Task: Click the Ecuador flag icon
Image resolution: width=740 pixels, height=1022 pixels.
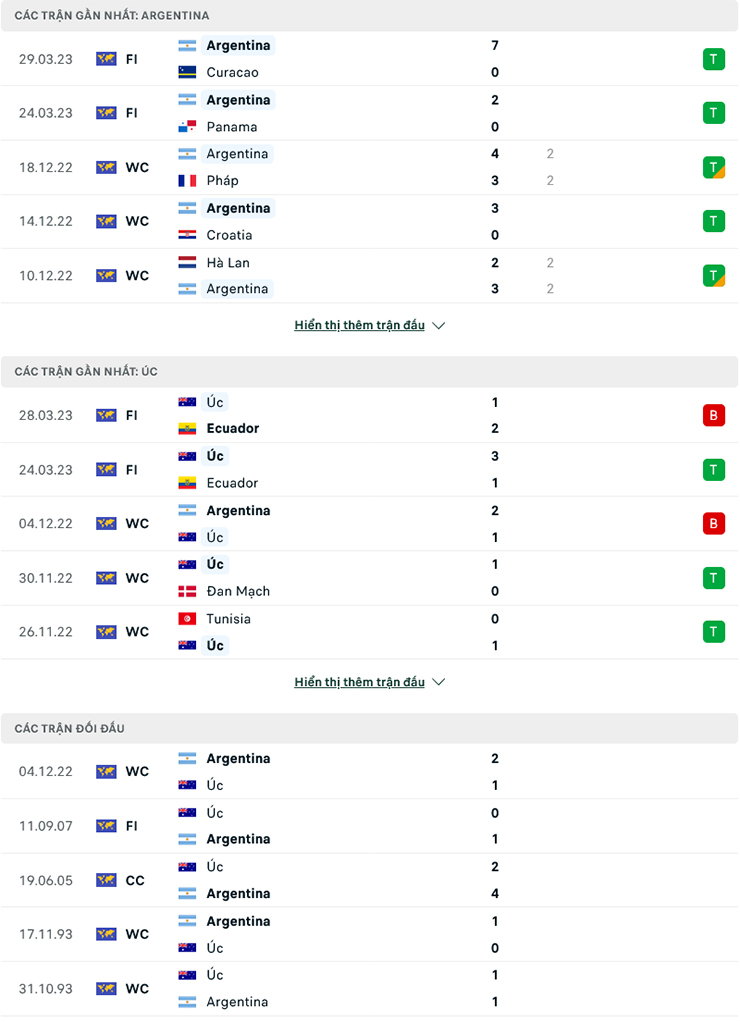Action: pyautogui.click(x=189, y=428)
